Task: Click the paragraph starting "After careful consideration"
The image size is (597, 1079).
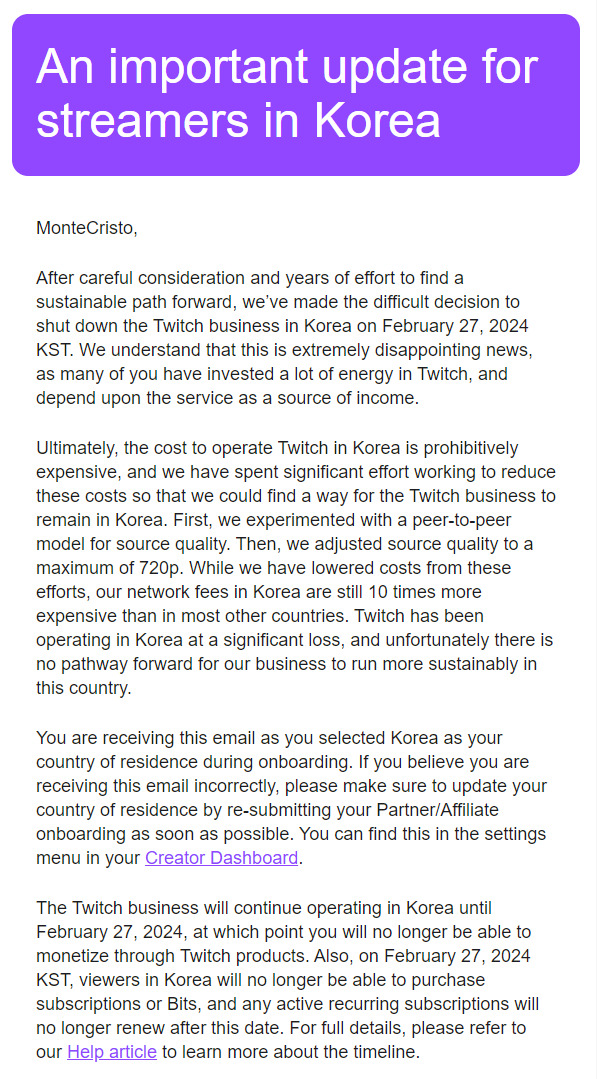Action: click(283, 338)
